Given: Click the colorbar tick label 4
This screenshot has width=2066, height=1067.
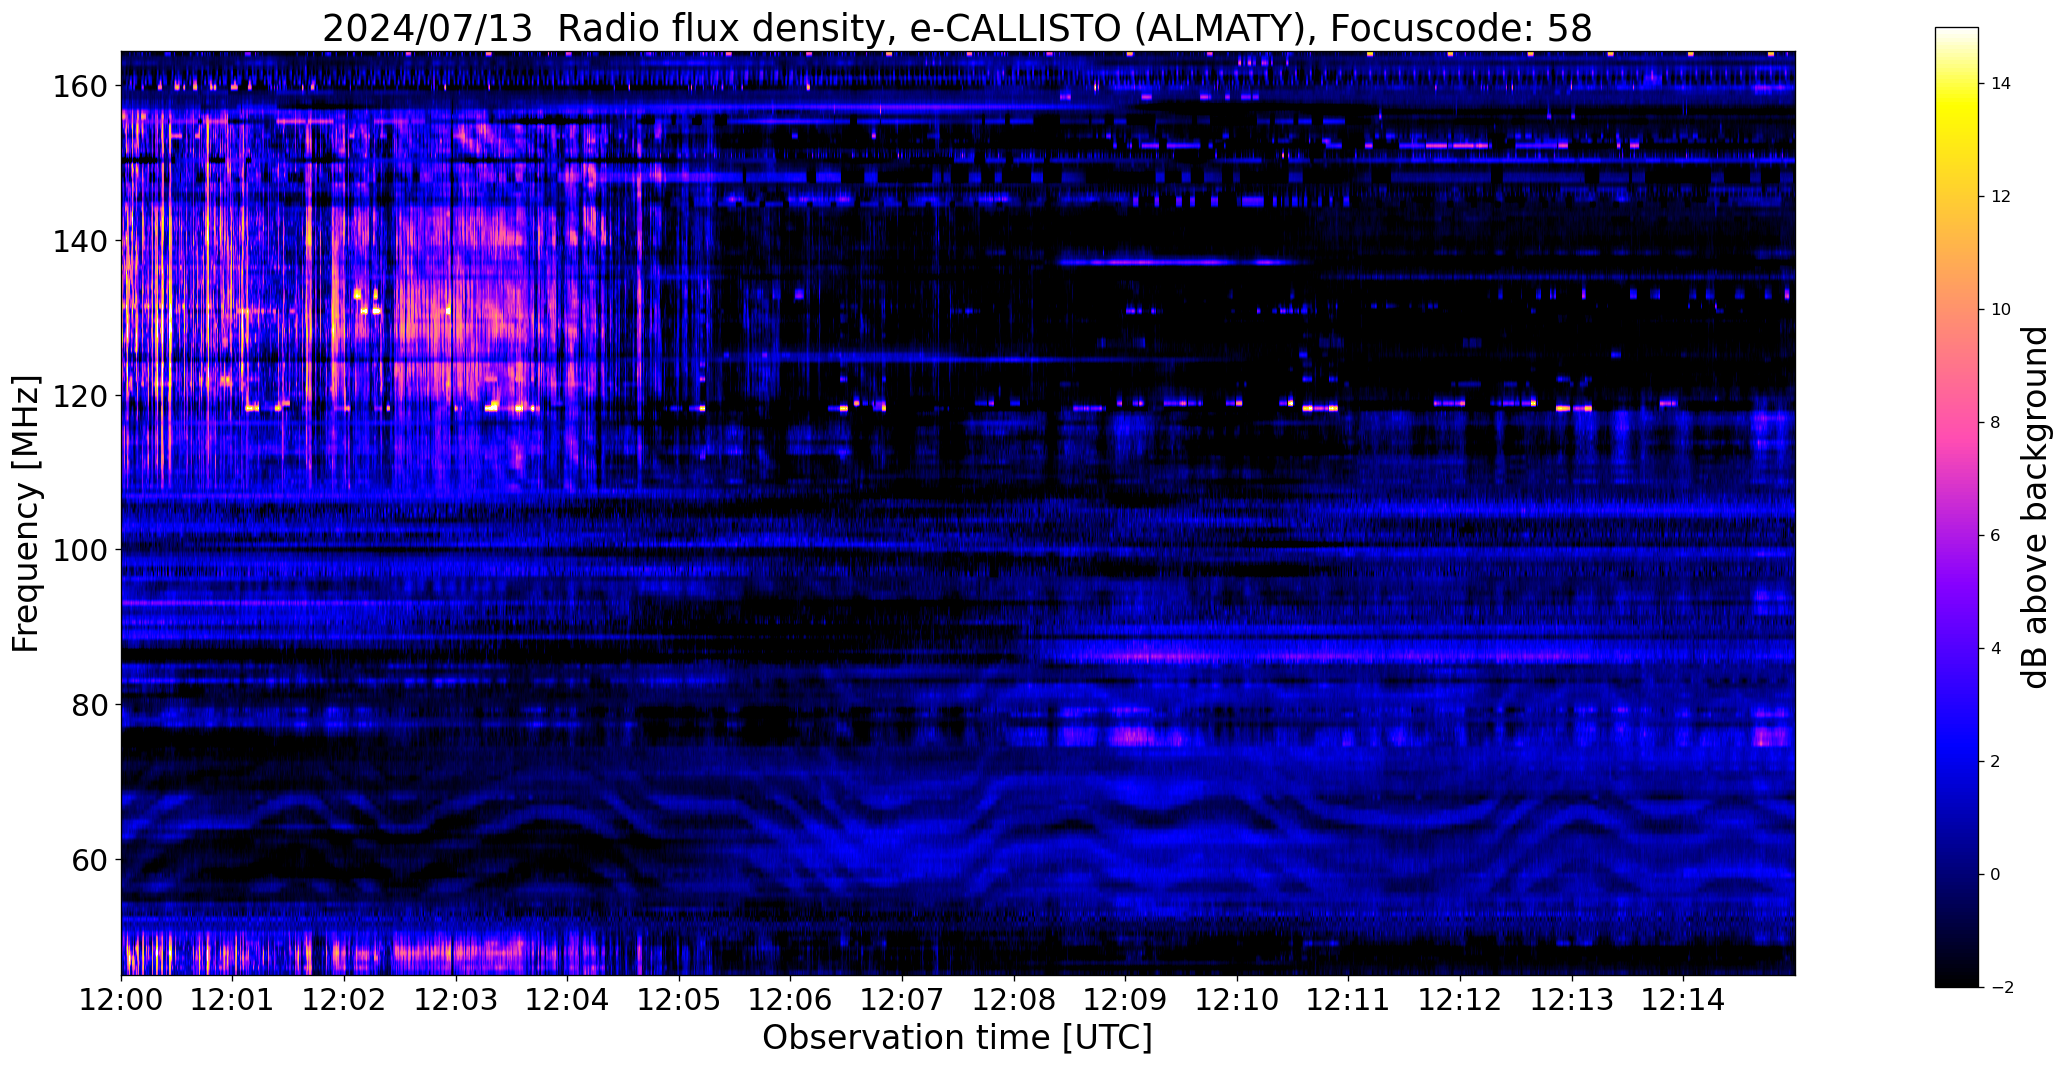Looking at the screenshot, I should [1996, 649].
